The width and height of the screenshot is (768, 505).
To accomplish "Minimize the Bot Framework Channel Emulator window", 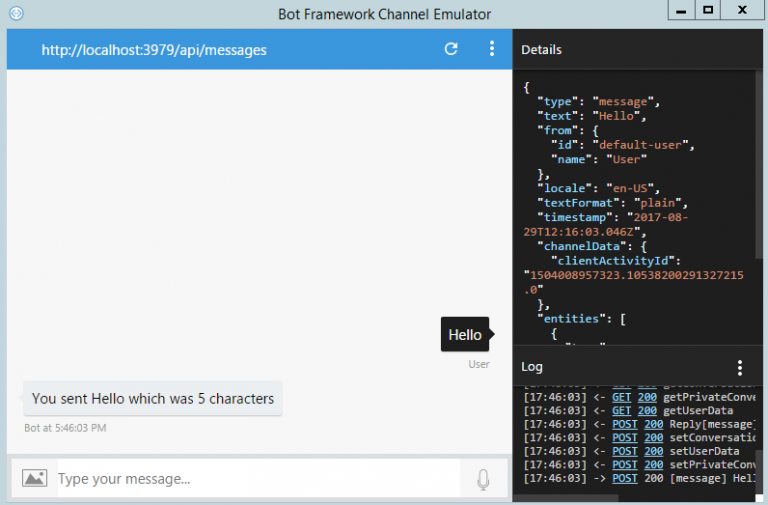I will coord(680,10).
